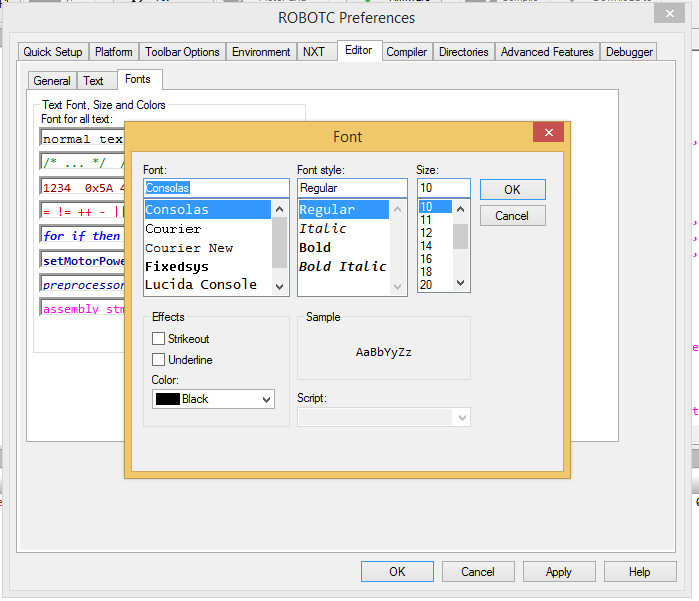Open the Toolbar Options tab
Image resolution: width=699 pixels, height=601 pixels.
click(x=182, y=52)
